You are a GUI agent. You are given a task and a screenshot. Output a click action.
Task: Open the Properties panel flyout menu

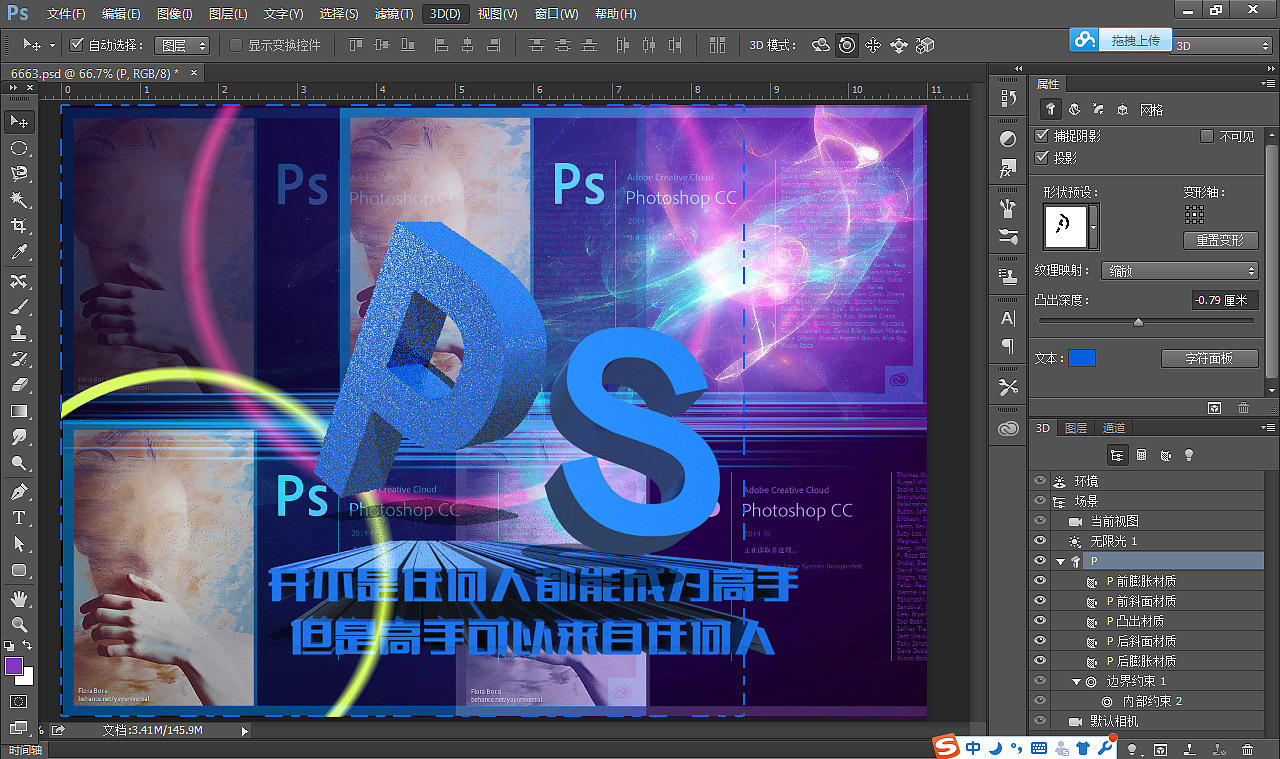pyautogui.click(x=1270, y=84)
